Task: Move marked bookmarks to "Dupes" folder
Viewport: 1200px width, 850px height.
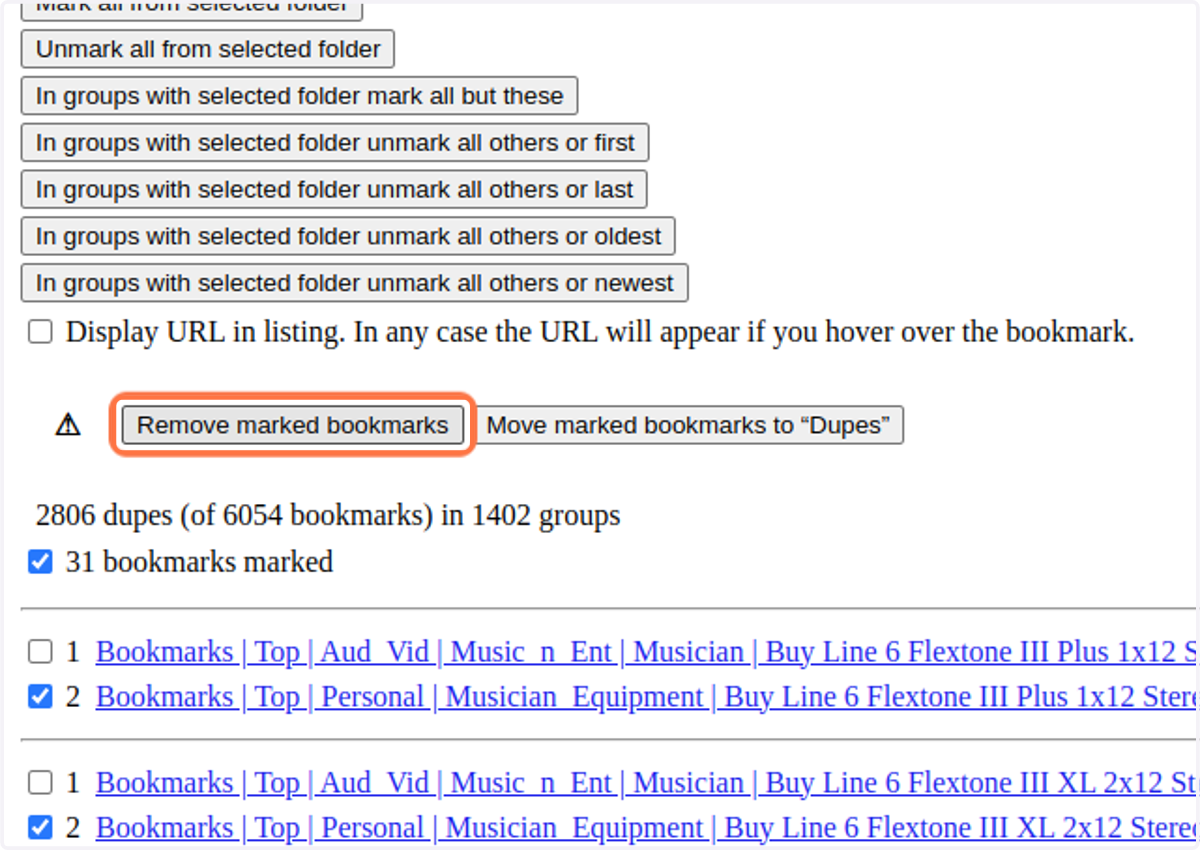Action: (x=688, y=425)
